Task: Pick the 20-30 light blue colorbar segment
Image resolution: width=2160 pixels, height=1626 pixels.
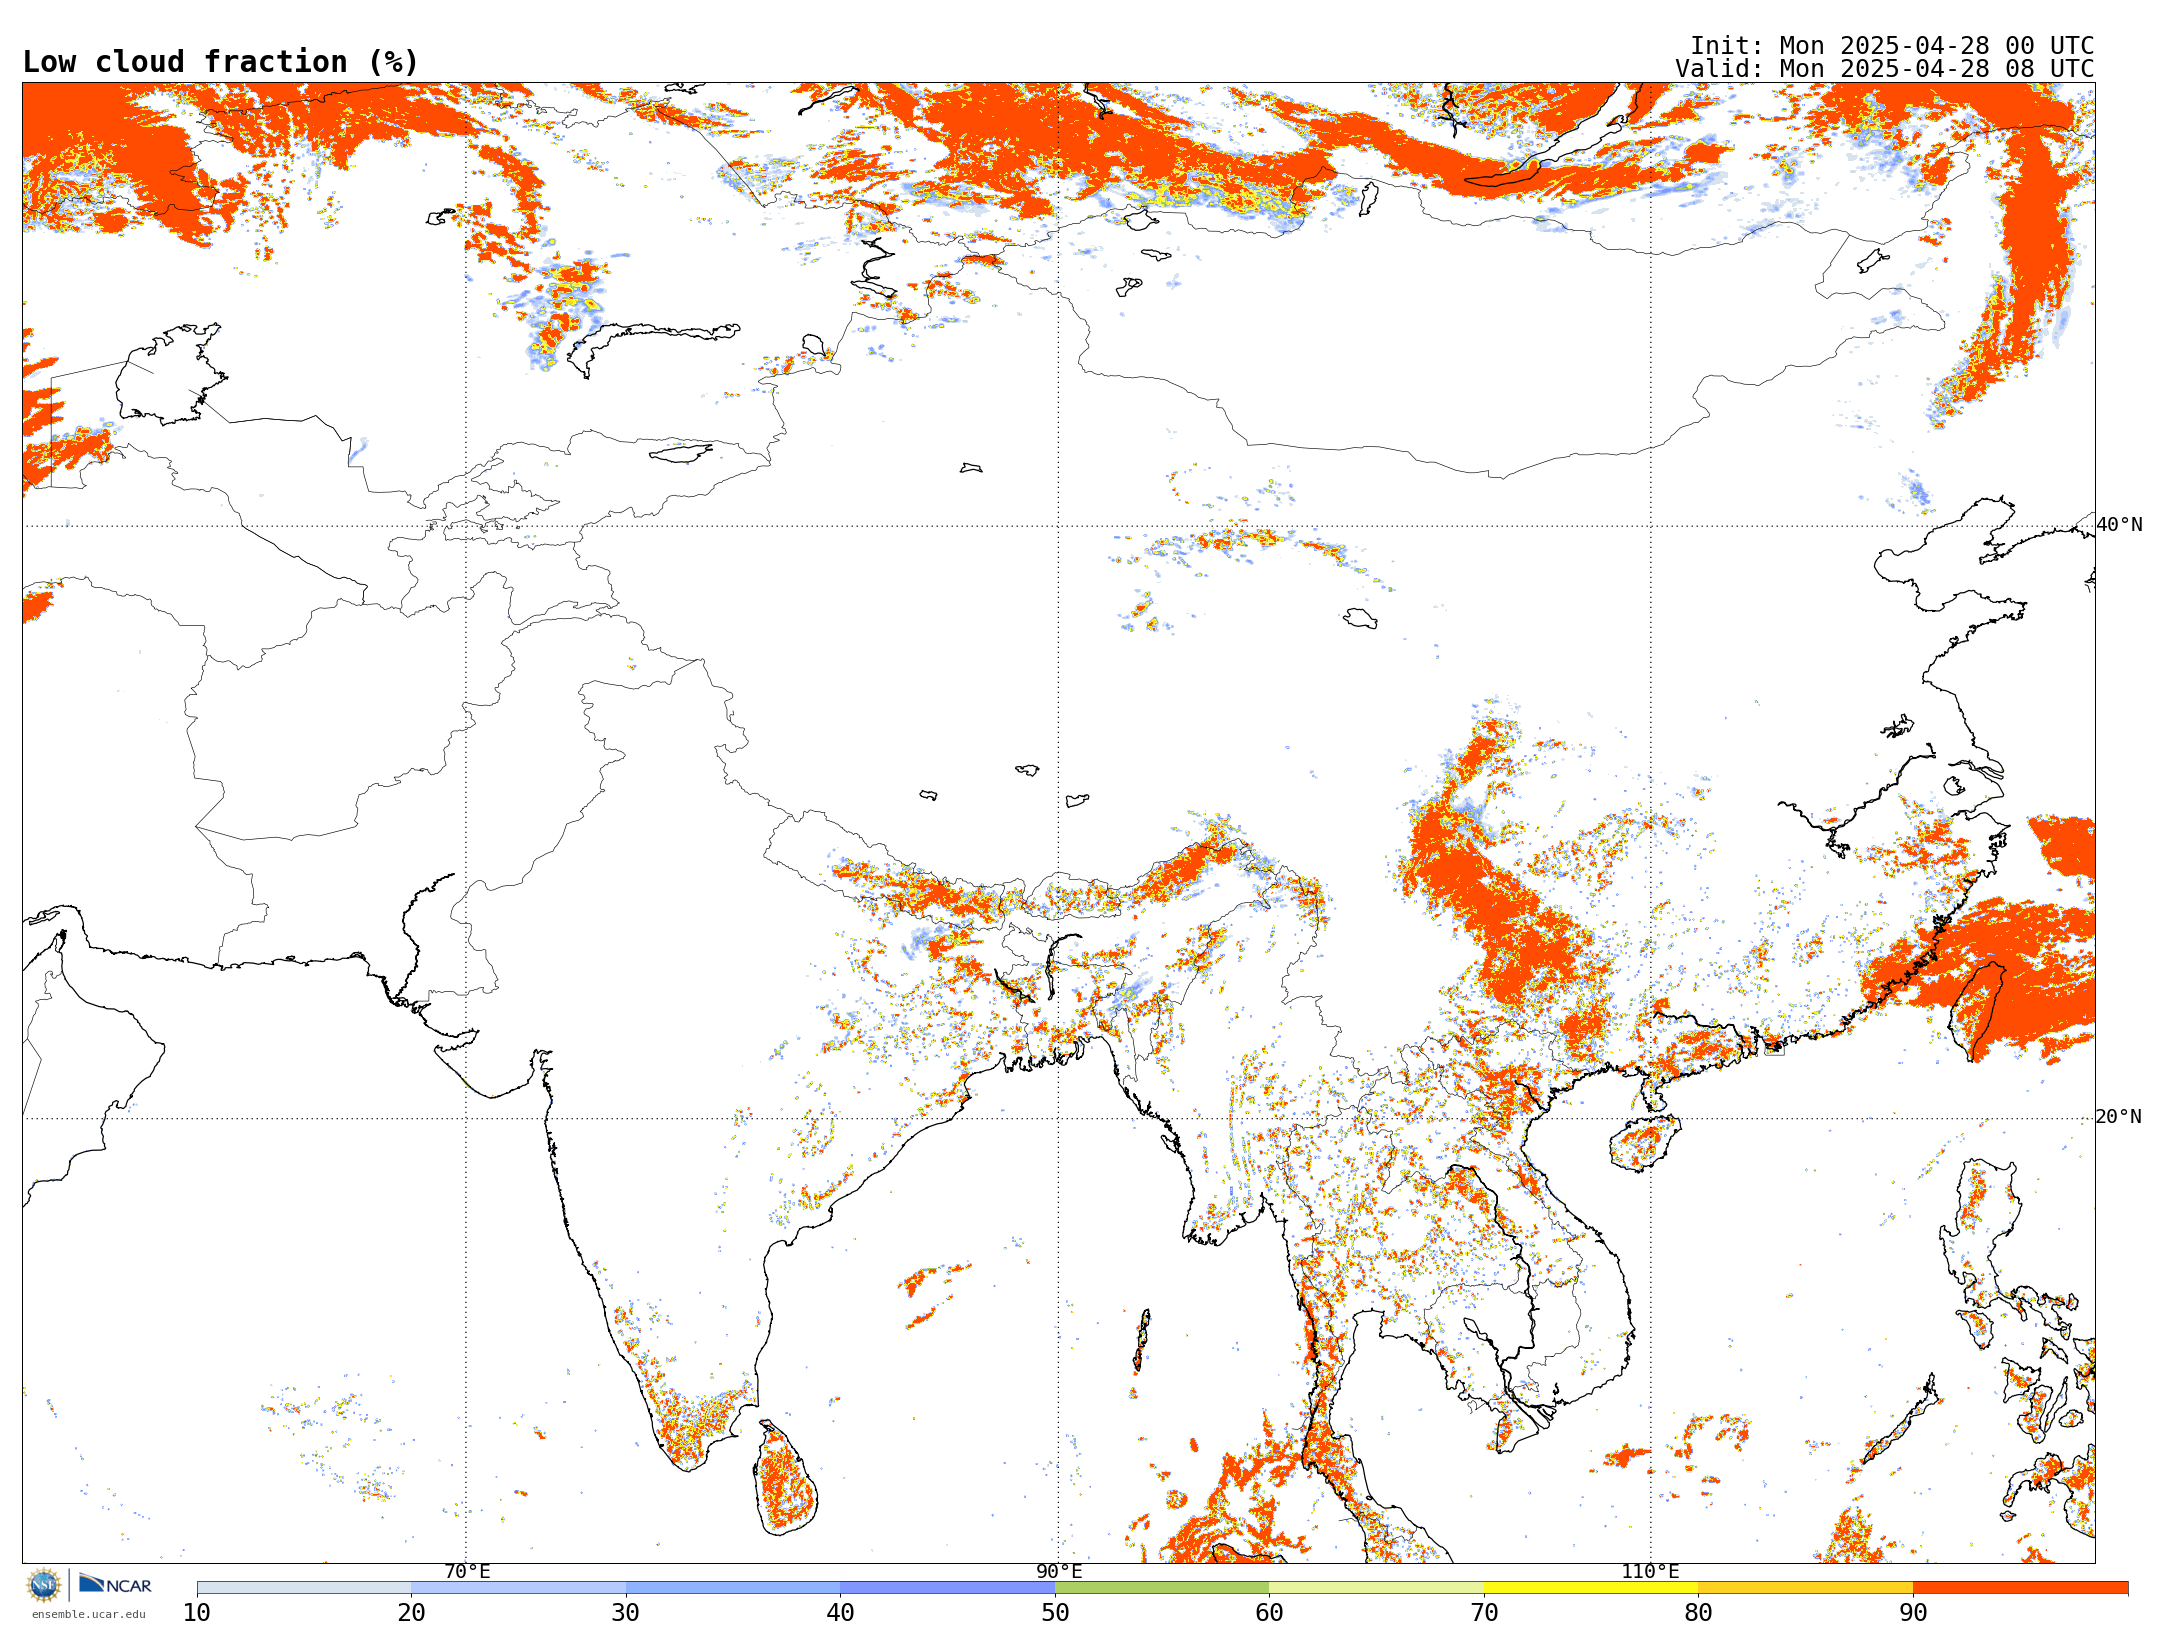Action: [x=518, y=1588]
